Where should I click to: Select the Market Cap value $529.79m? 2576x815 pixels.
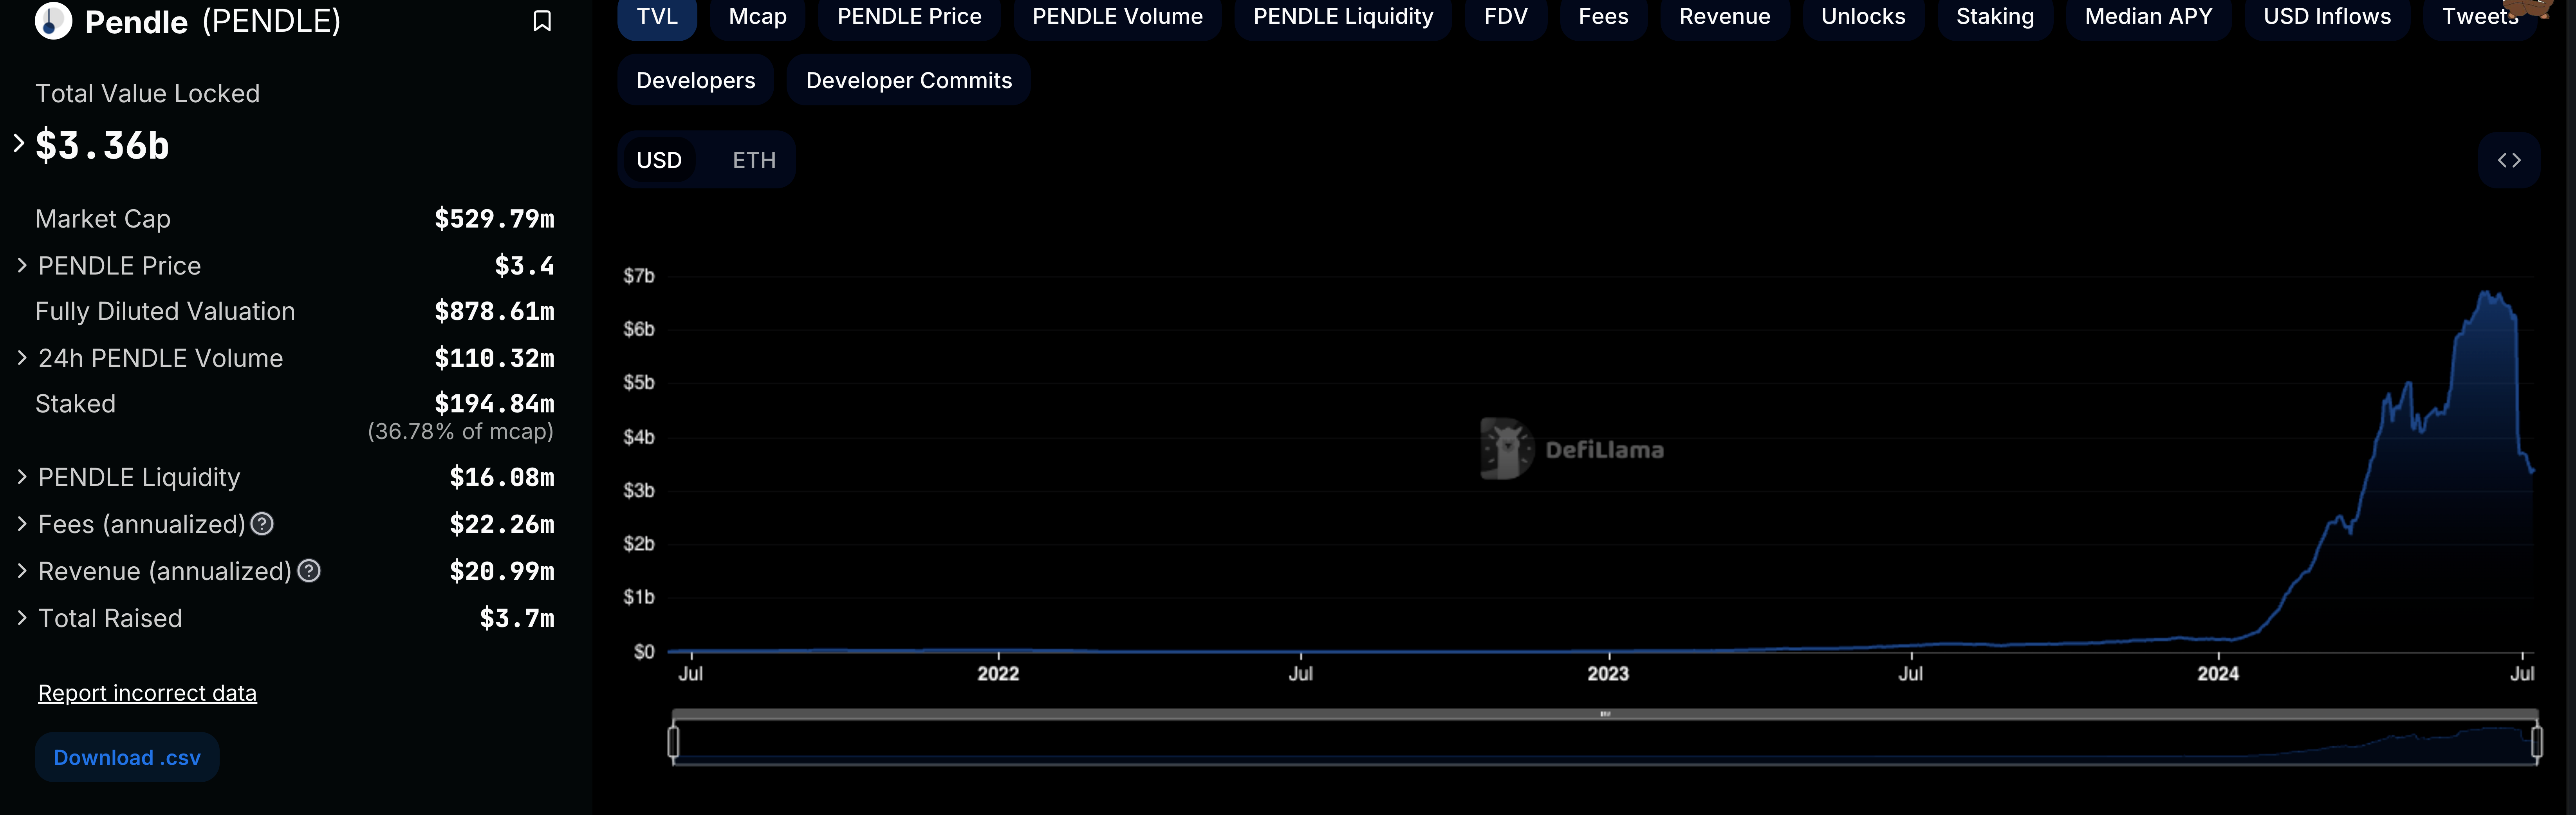(494, 219)
